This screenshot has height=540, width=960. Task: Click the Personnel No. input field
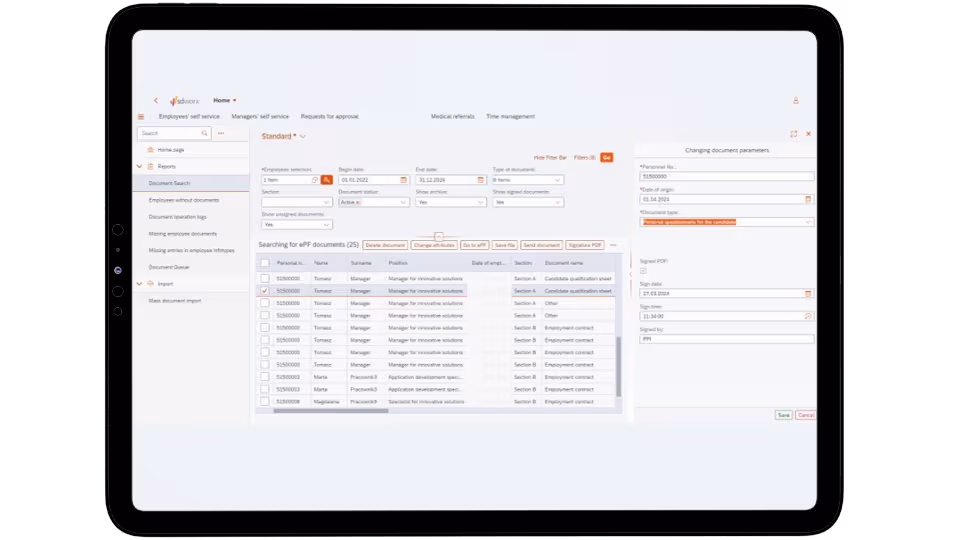pyautogui.click(x=727, y=177)
